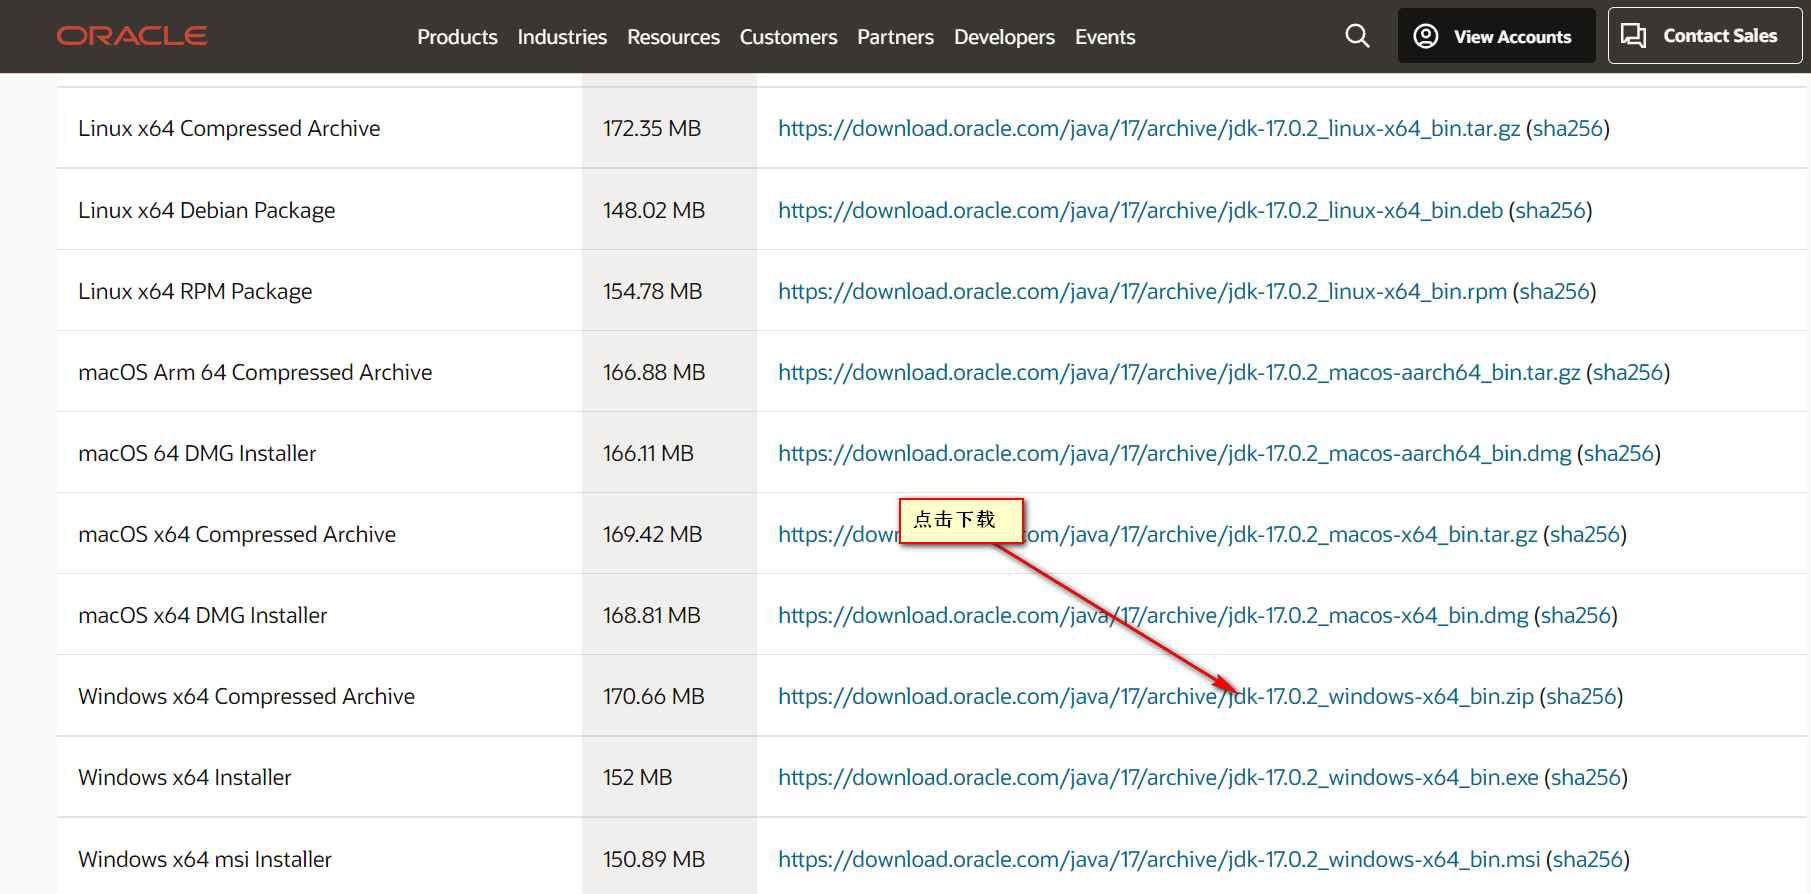
Task: Open sha256 for macos-x64_bin.dmg
Action: click(1576, 615)
